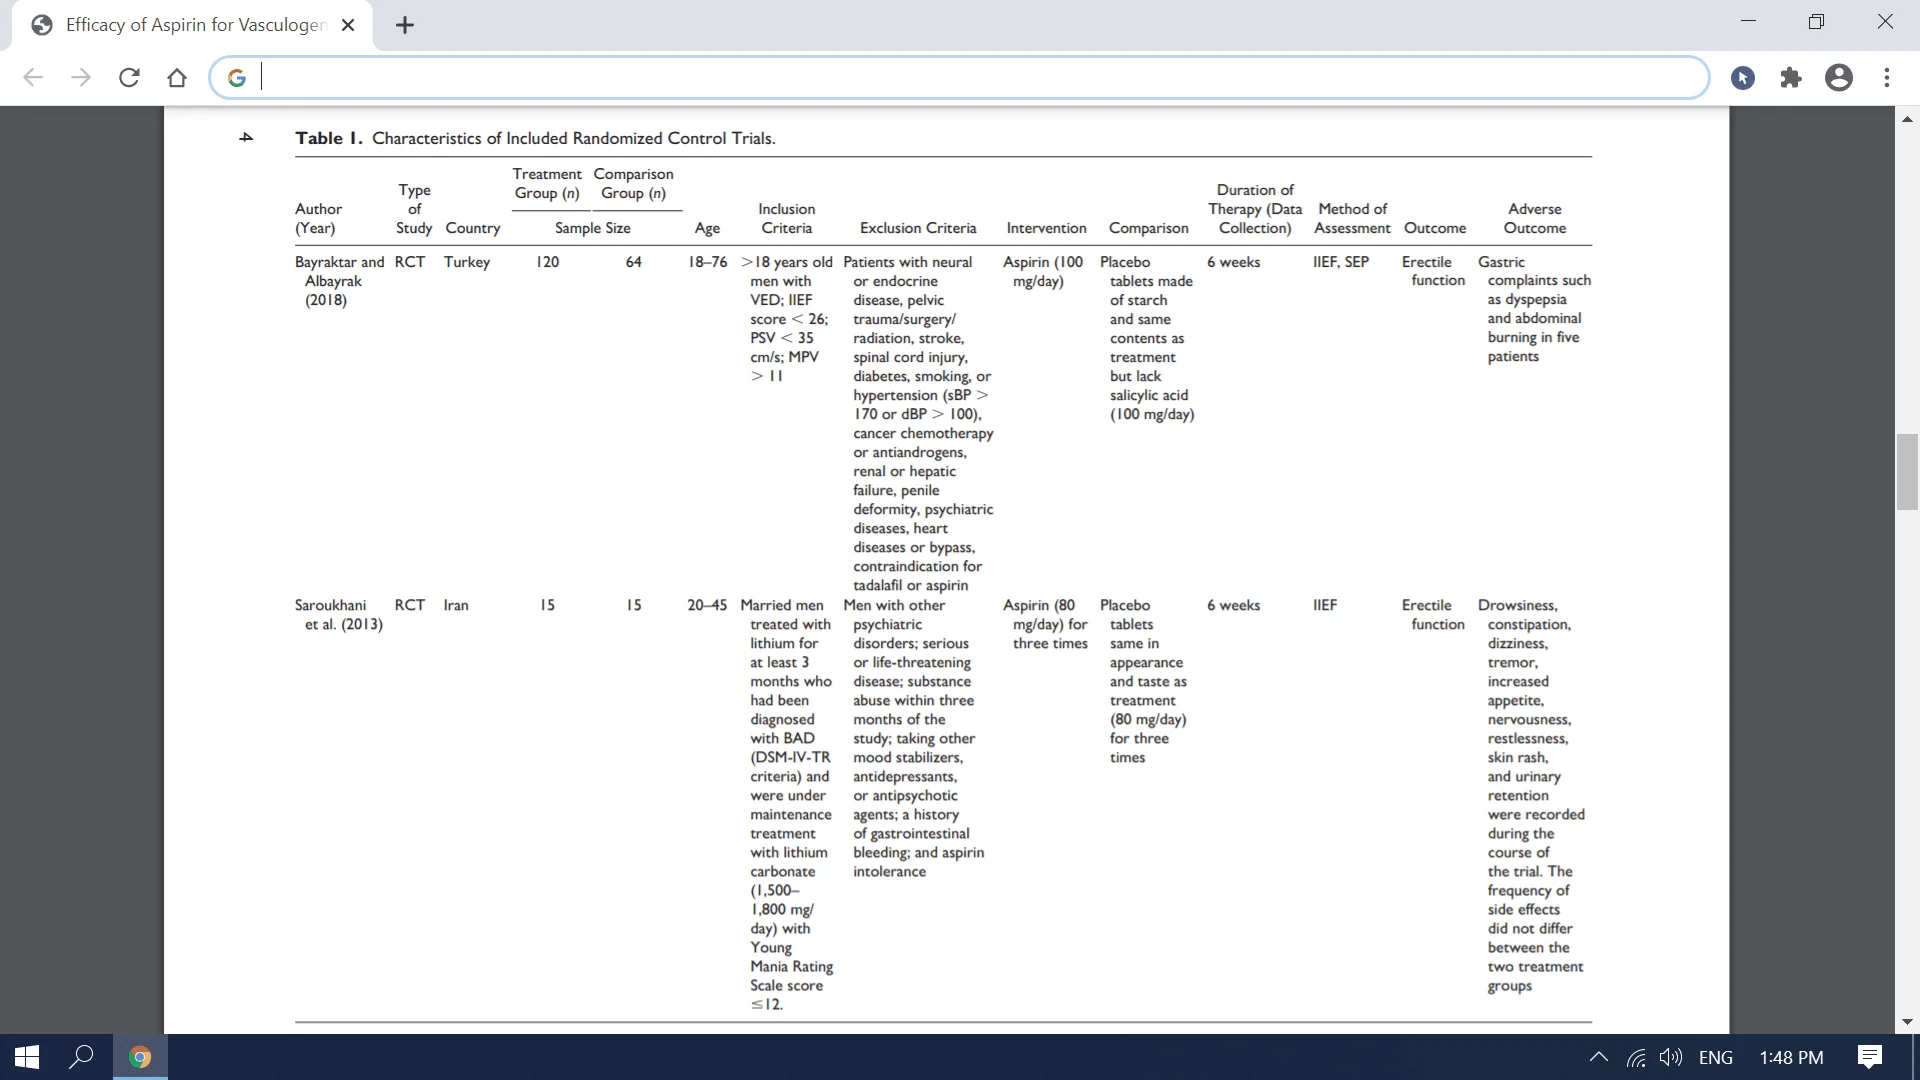This screenshot has width=1920, height=1080.
Task: Click the 1:48 PM clock
Action: click(1791, 1057)
